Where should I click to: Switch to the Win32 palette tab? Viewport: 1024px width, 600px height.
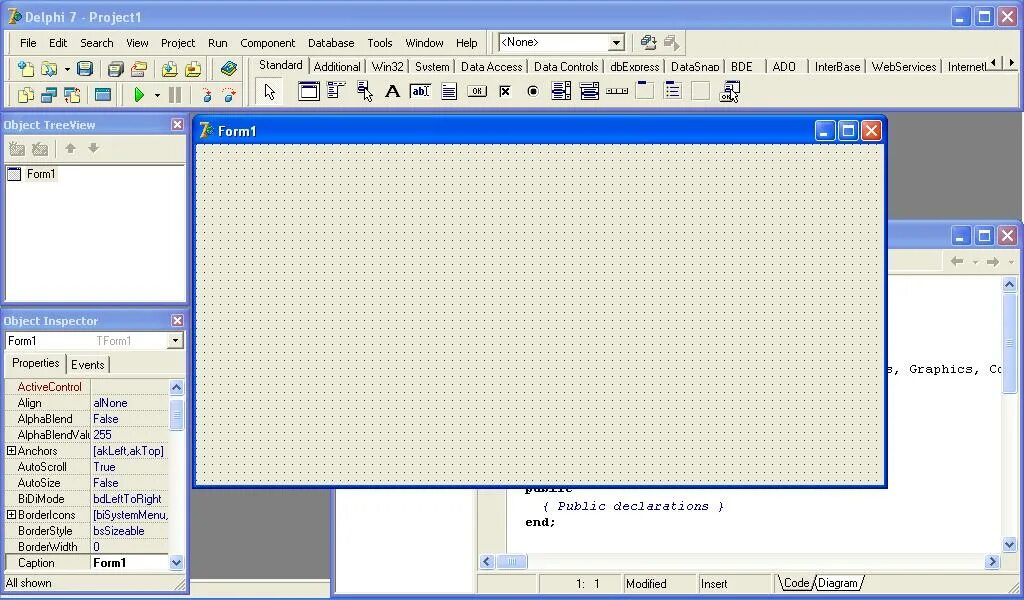point(387,67)
